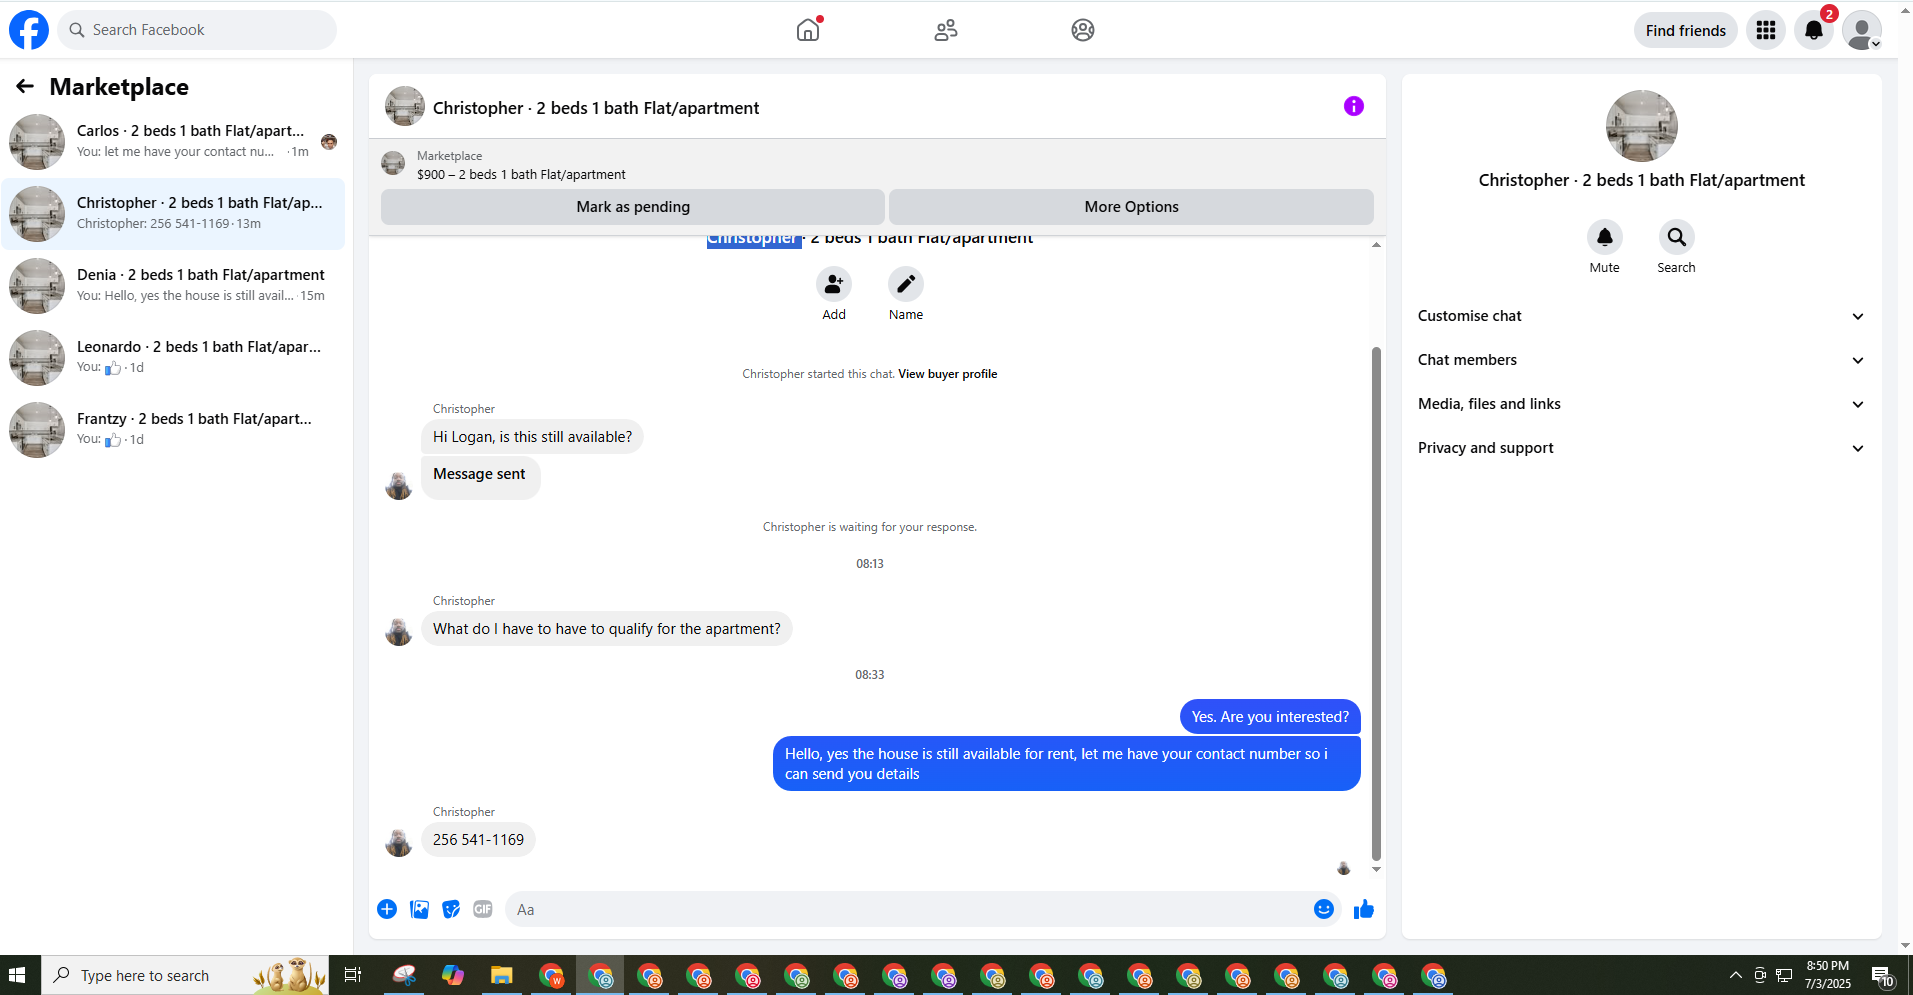Viewport: 1913px width, 995px height.
Task: Show hidden system tray icons
Action: 1735,975
